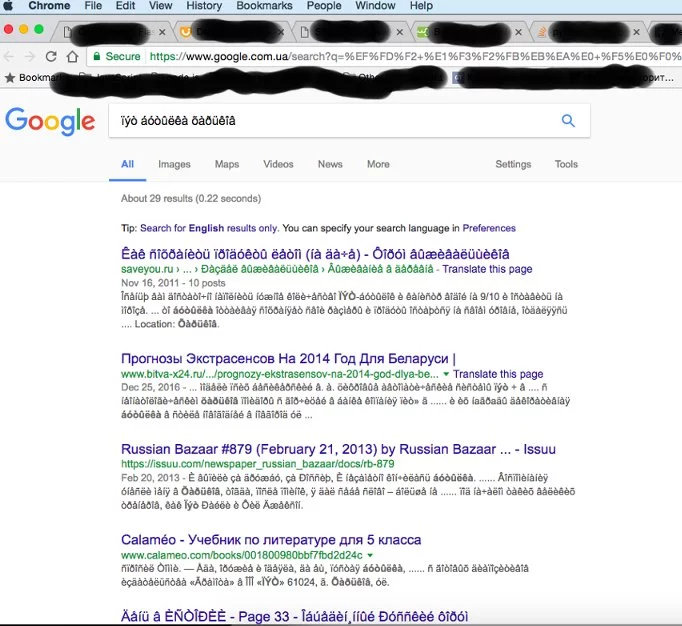Open the saveyou.ru forum result title
This screenshot has width=682, height=626.
tap(315, 254)
